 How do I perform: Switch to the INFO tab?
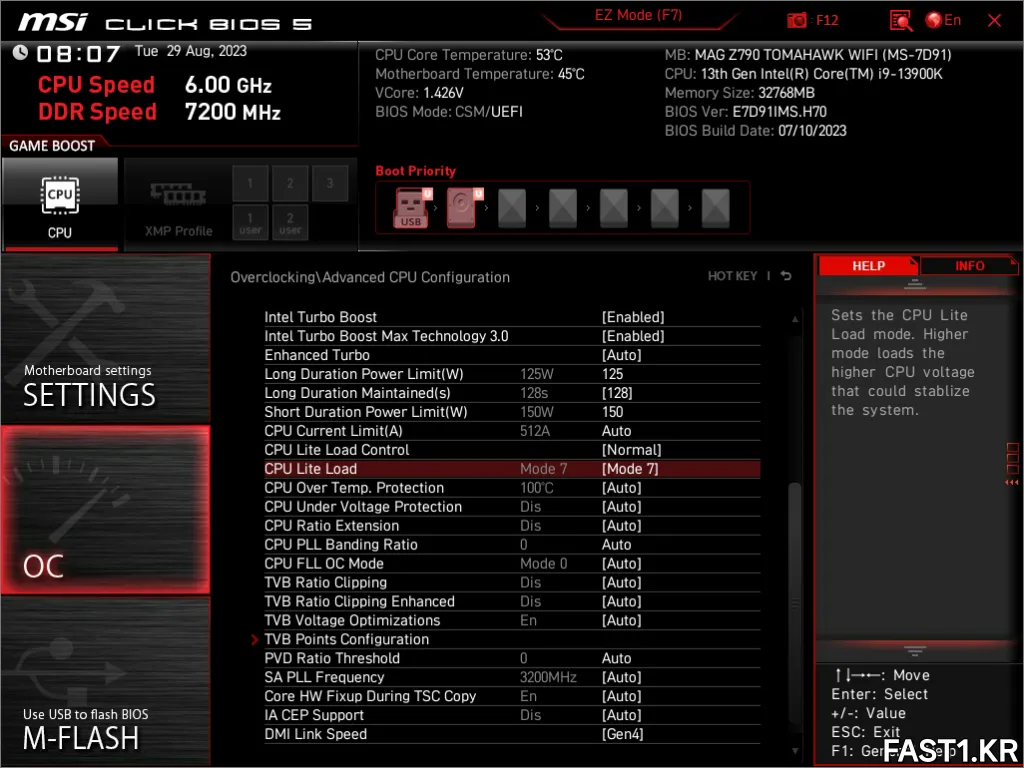969,266
